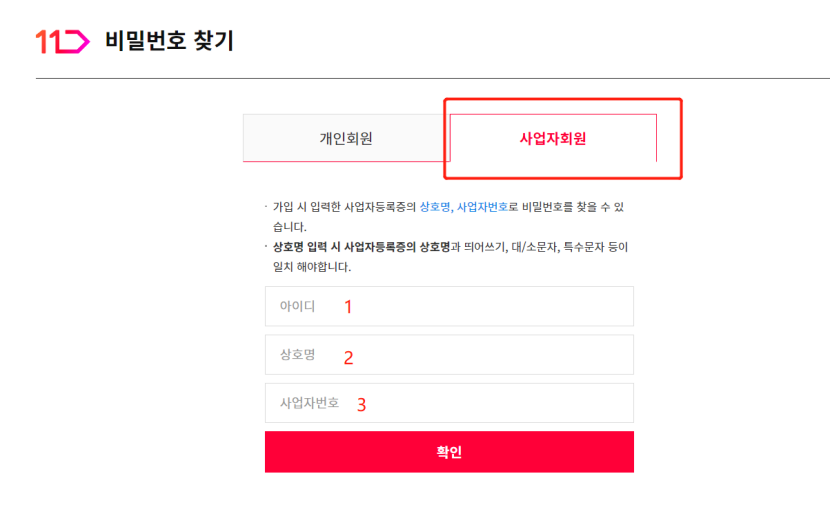Click red annotation number 3
The height and width of the screenshot is (526, 831).
(362, 405)
